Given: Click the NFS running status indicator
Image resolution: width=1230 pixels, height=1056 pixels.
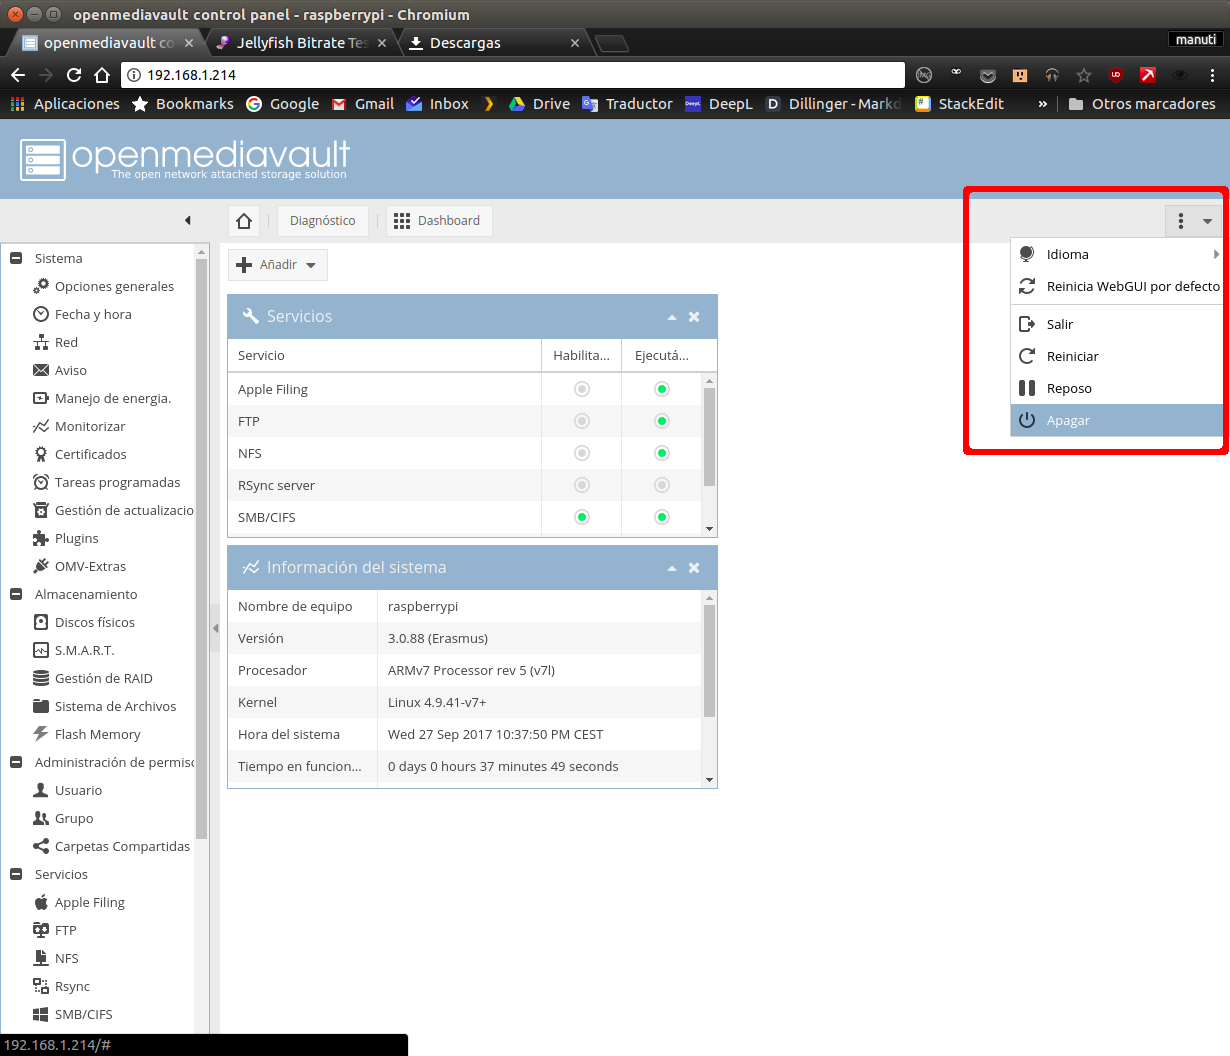Looking at the screenshot, I should (x=661, y=453).
